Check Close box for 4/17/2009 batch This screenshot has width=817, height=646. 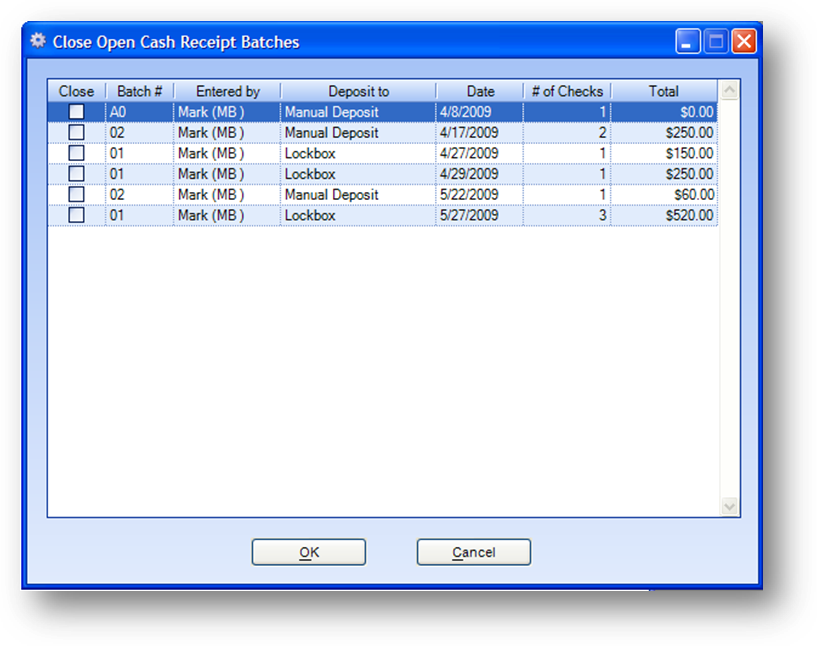77,132
